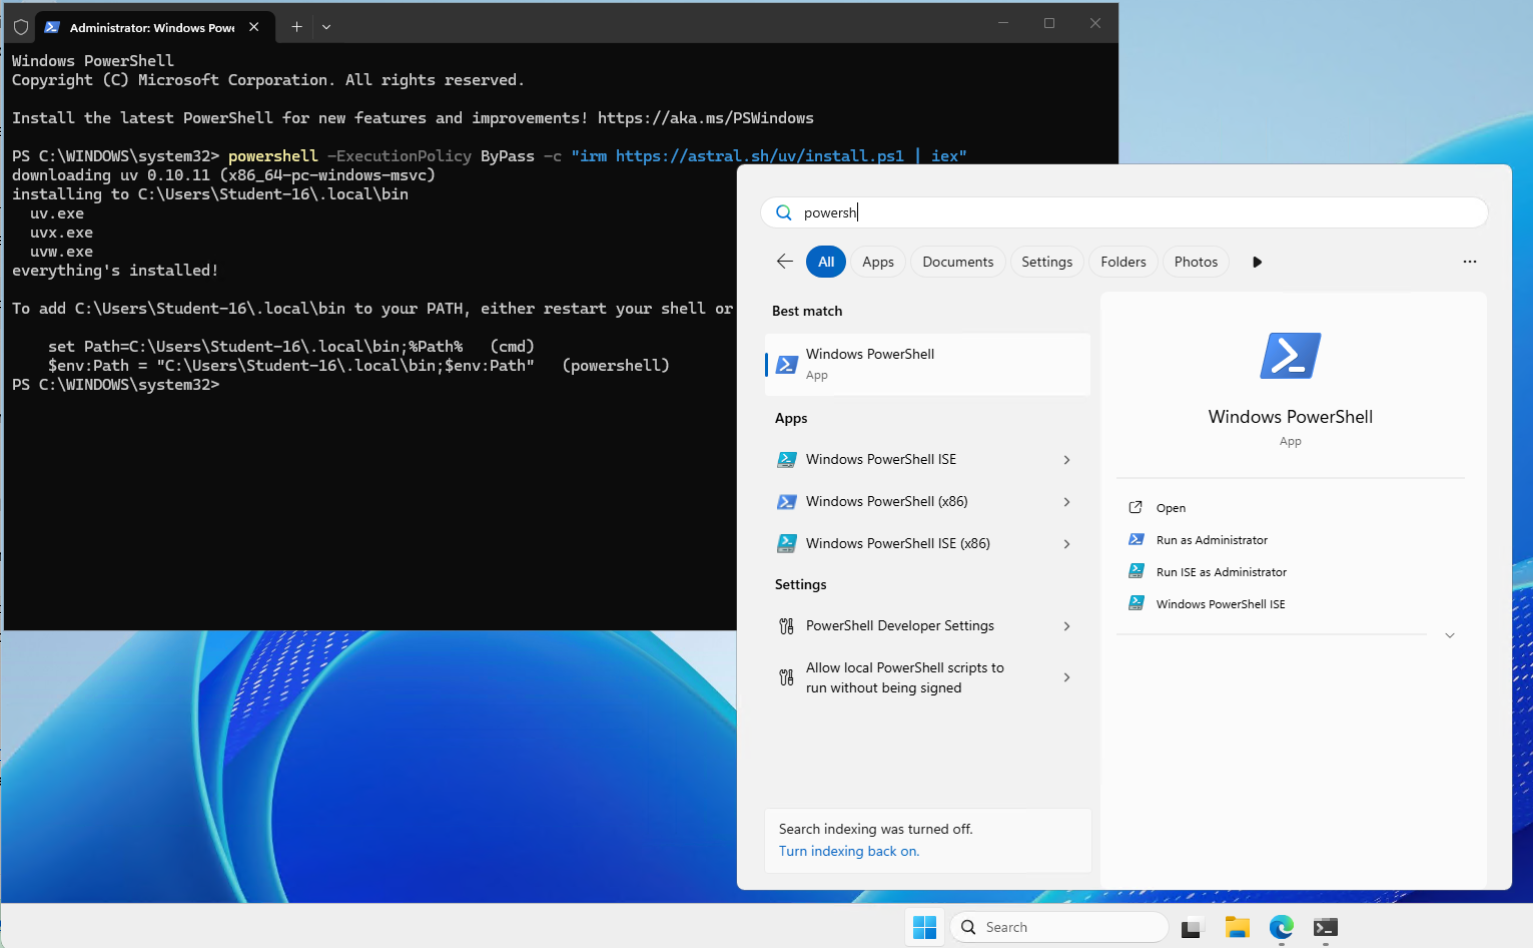This screenshot has width=1533, height=948.
Task: Click the Windows PowerShell (x86) result icon
Action: tap(787, 502)
